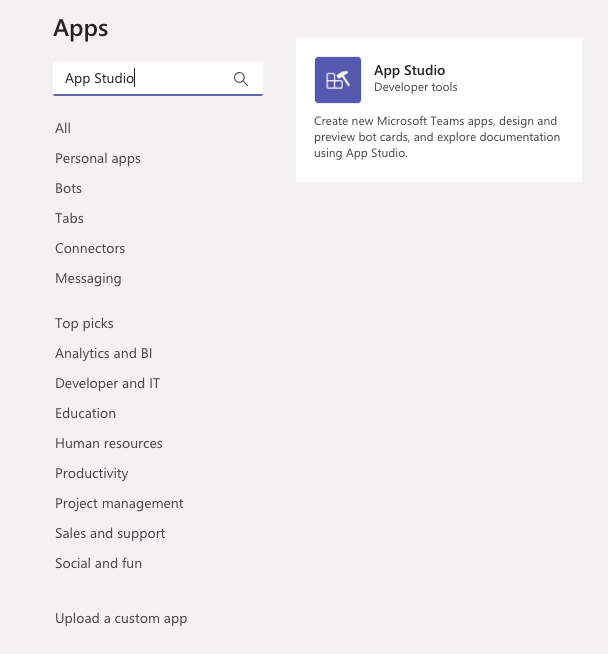Browse Analytics and BI apps
608x654 pixels.
coord(103,353)
